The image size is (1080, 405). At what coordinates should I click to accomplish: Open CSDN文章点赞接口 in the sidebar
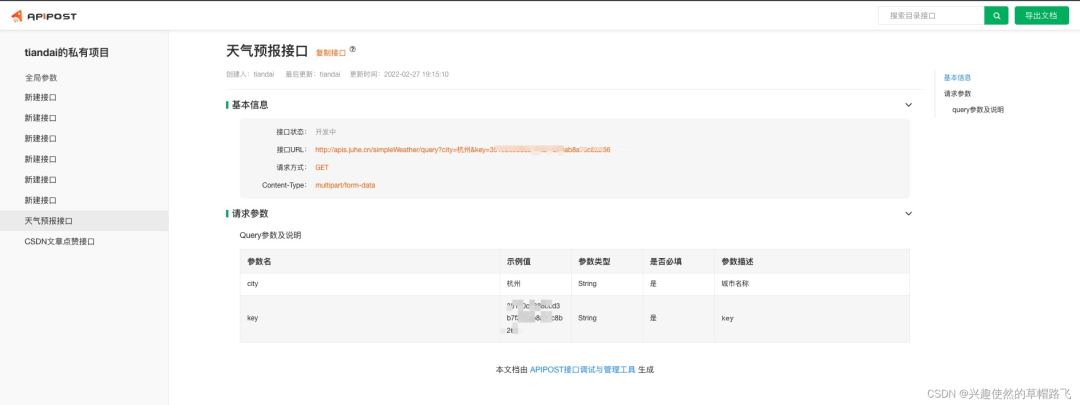coord(59,241)
